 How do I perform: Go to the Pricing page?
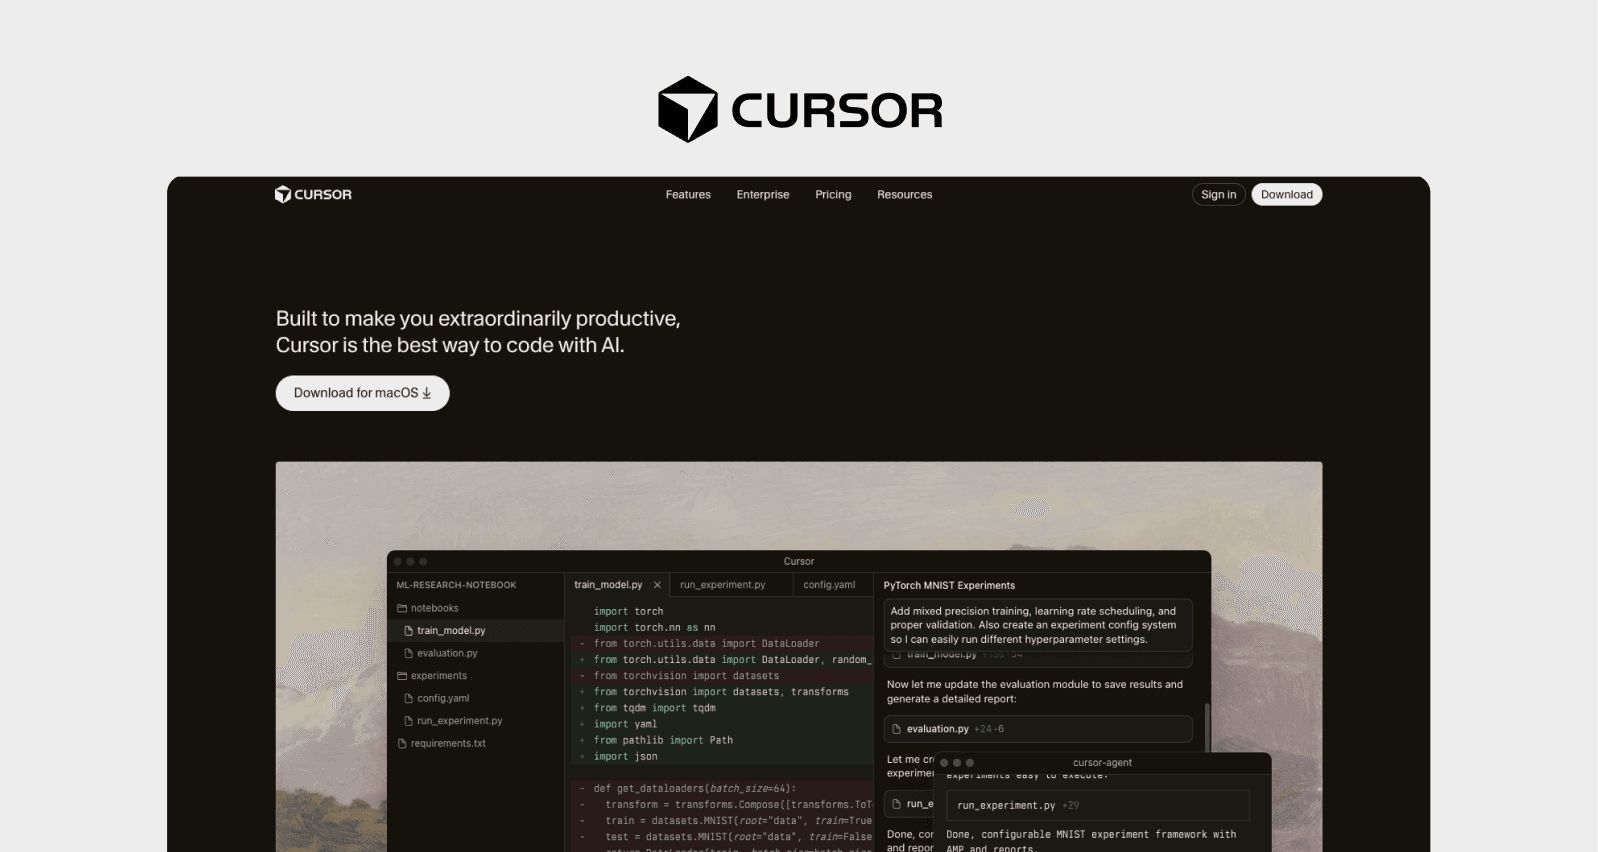click(x=833, y=194)
